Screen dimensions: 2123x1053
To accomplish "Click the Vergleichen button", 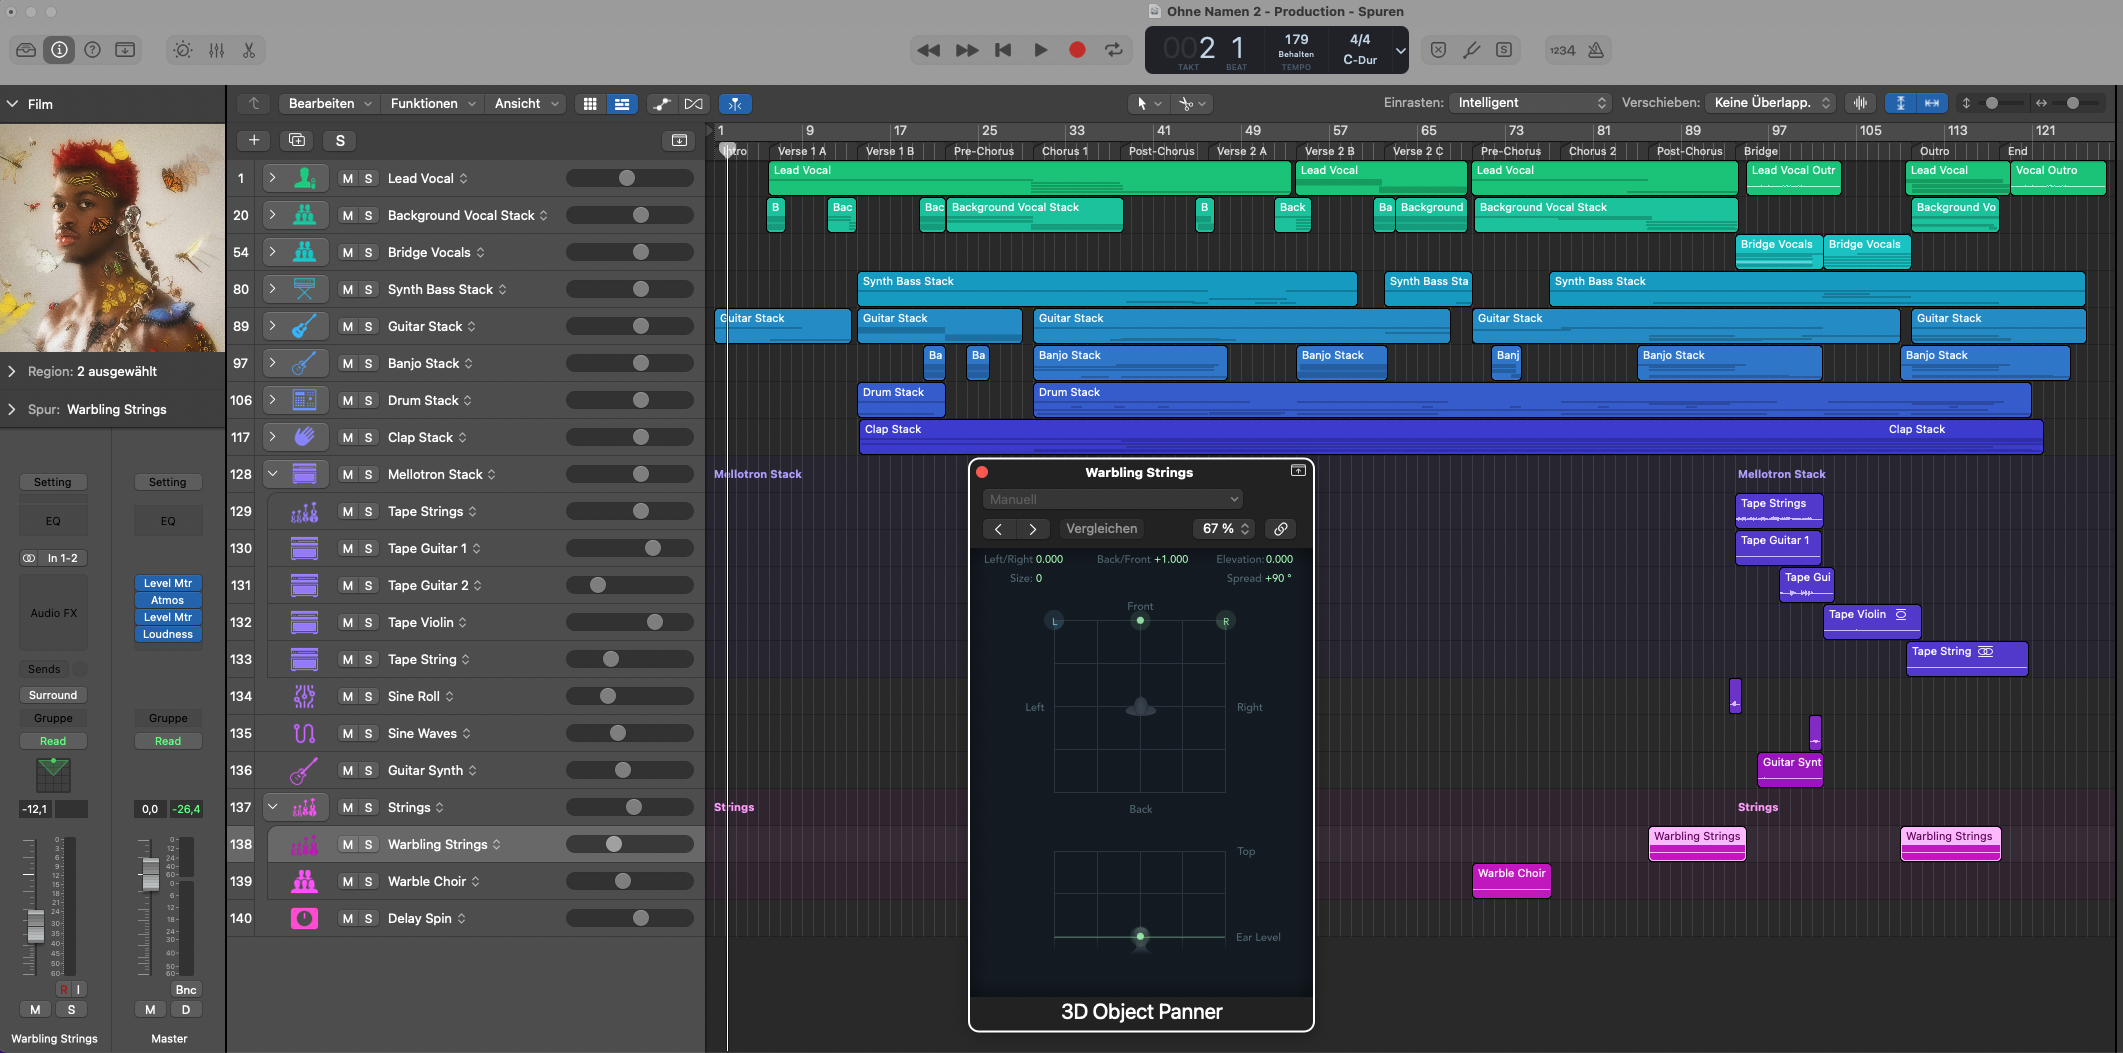I will click(1101, 529).
